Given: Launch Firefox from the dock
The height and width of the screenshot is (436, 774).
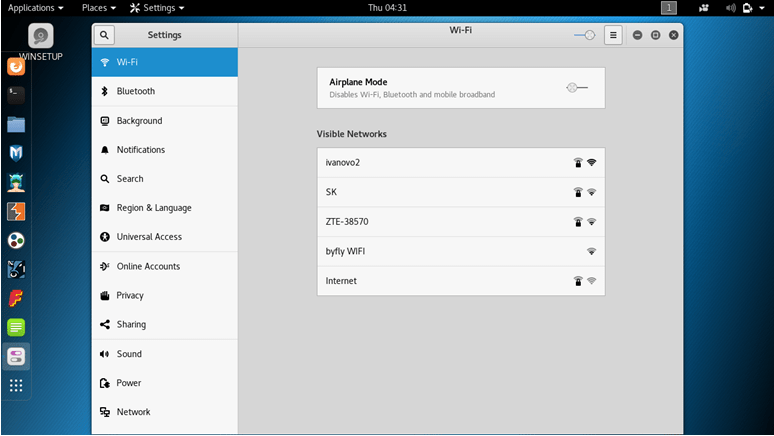Looking at the screenshot, I should [16, 66].
